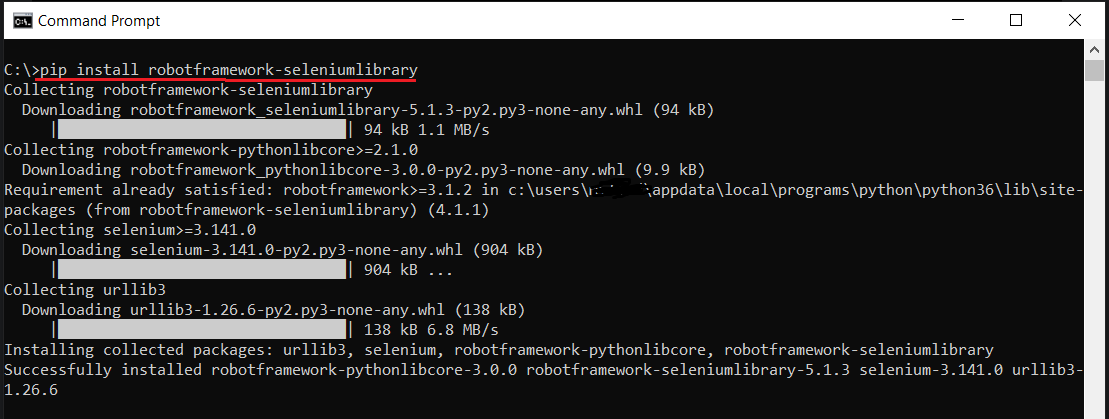Click the Command Prompt system menu icon

tap(23, 21)
